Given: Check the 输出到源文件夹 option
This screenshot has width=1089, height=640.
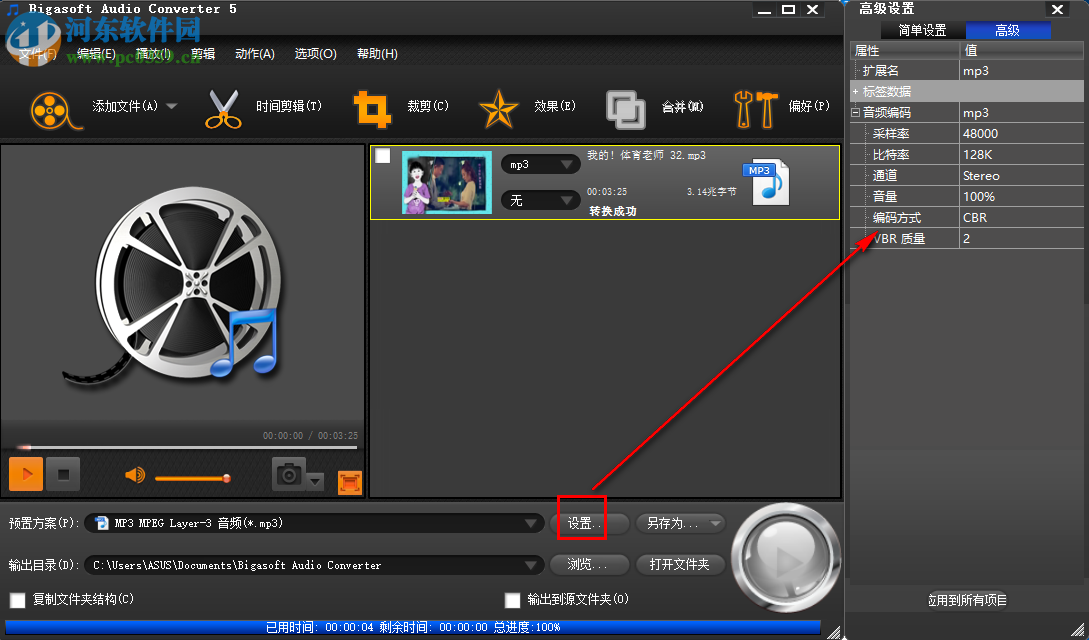Looking at the screenshot, I should [x=512, y=600].
